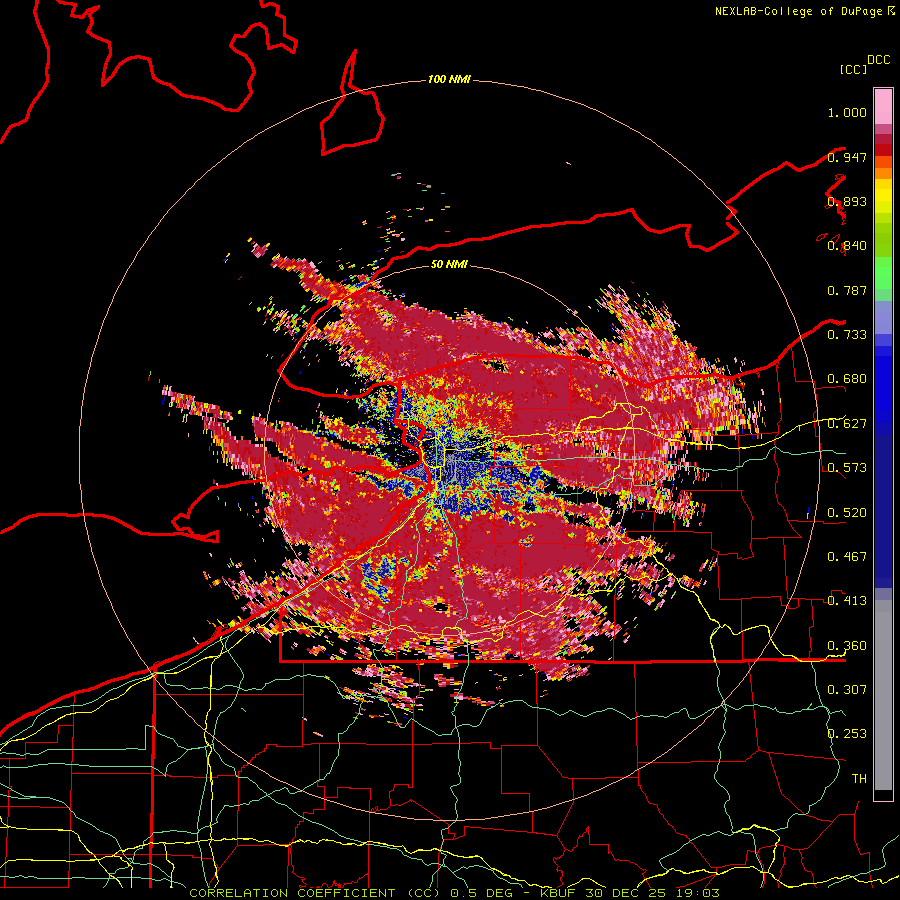Screen dimensions: 900x900
Task: Click the 19:03 timestamp
Action: tap(697, 893)
